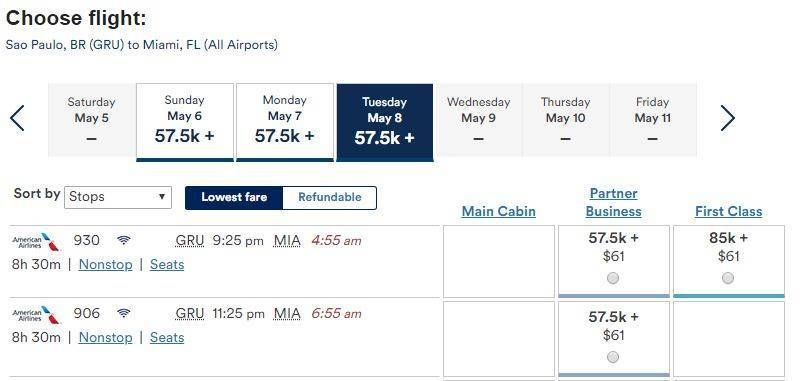The width and height of the screenshot is (804, 381).
Task: View Nonstop details for flight 906
Action: (x=105, y=337)
